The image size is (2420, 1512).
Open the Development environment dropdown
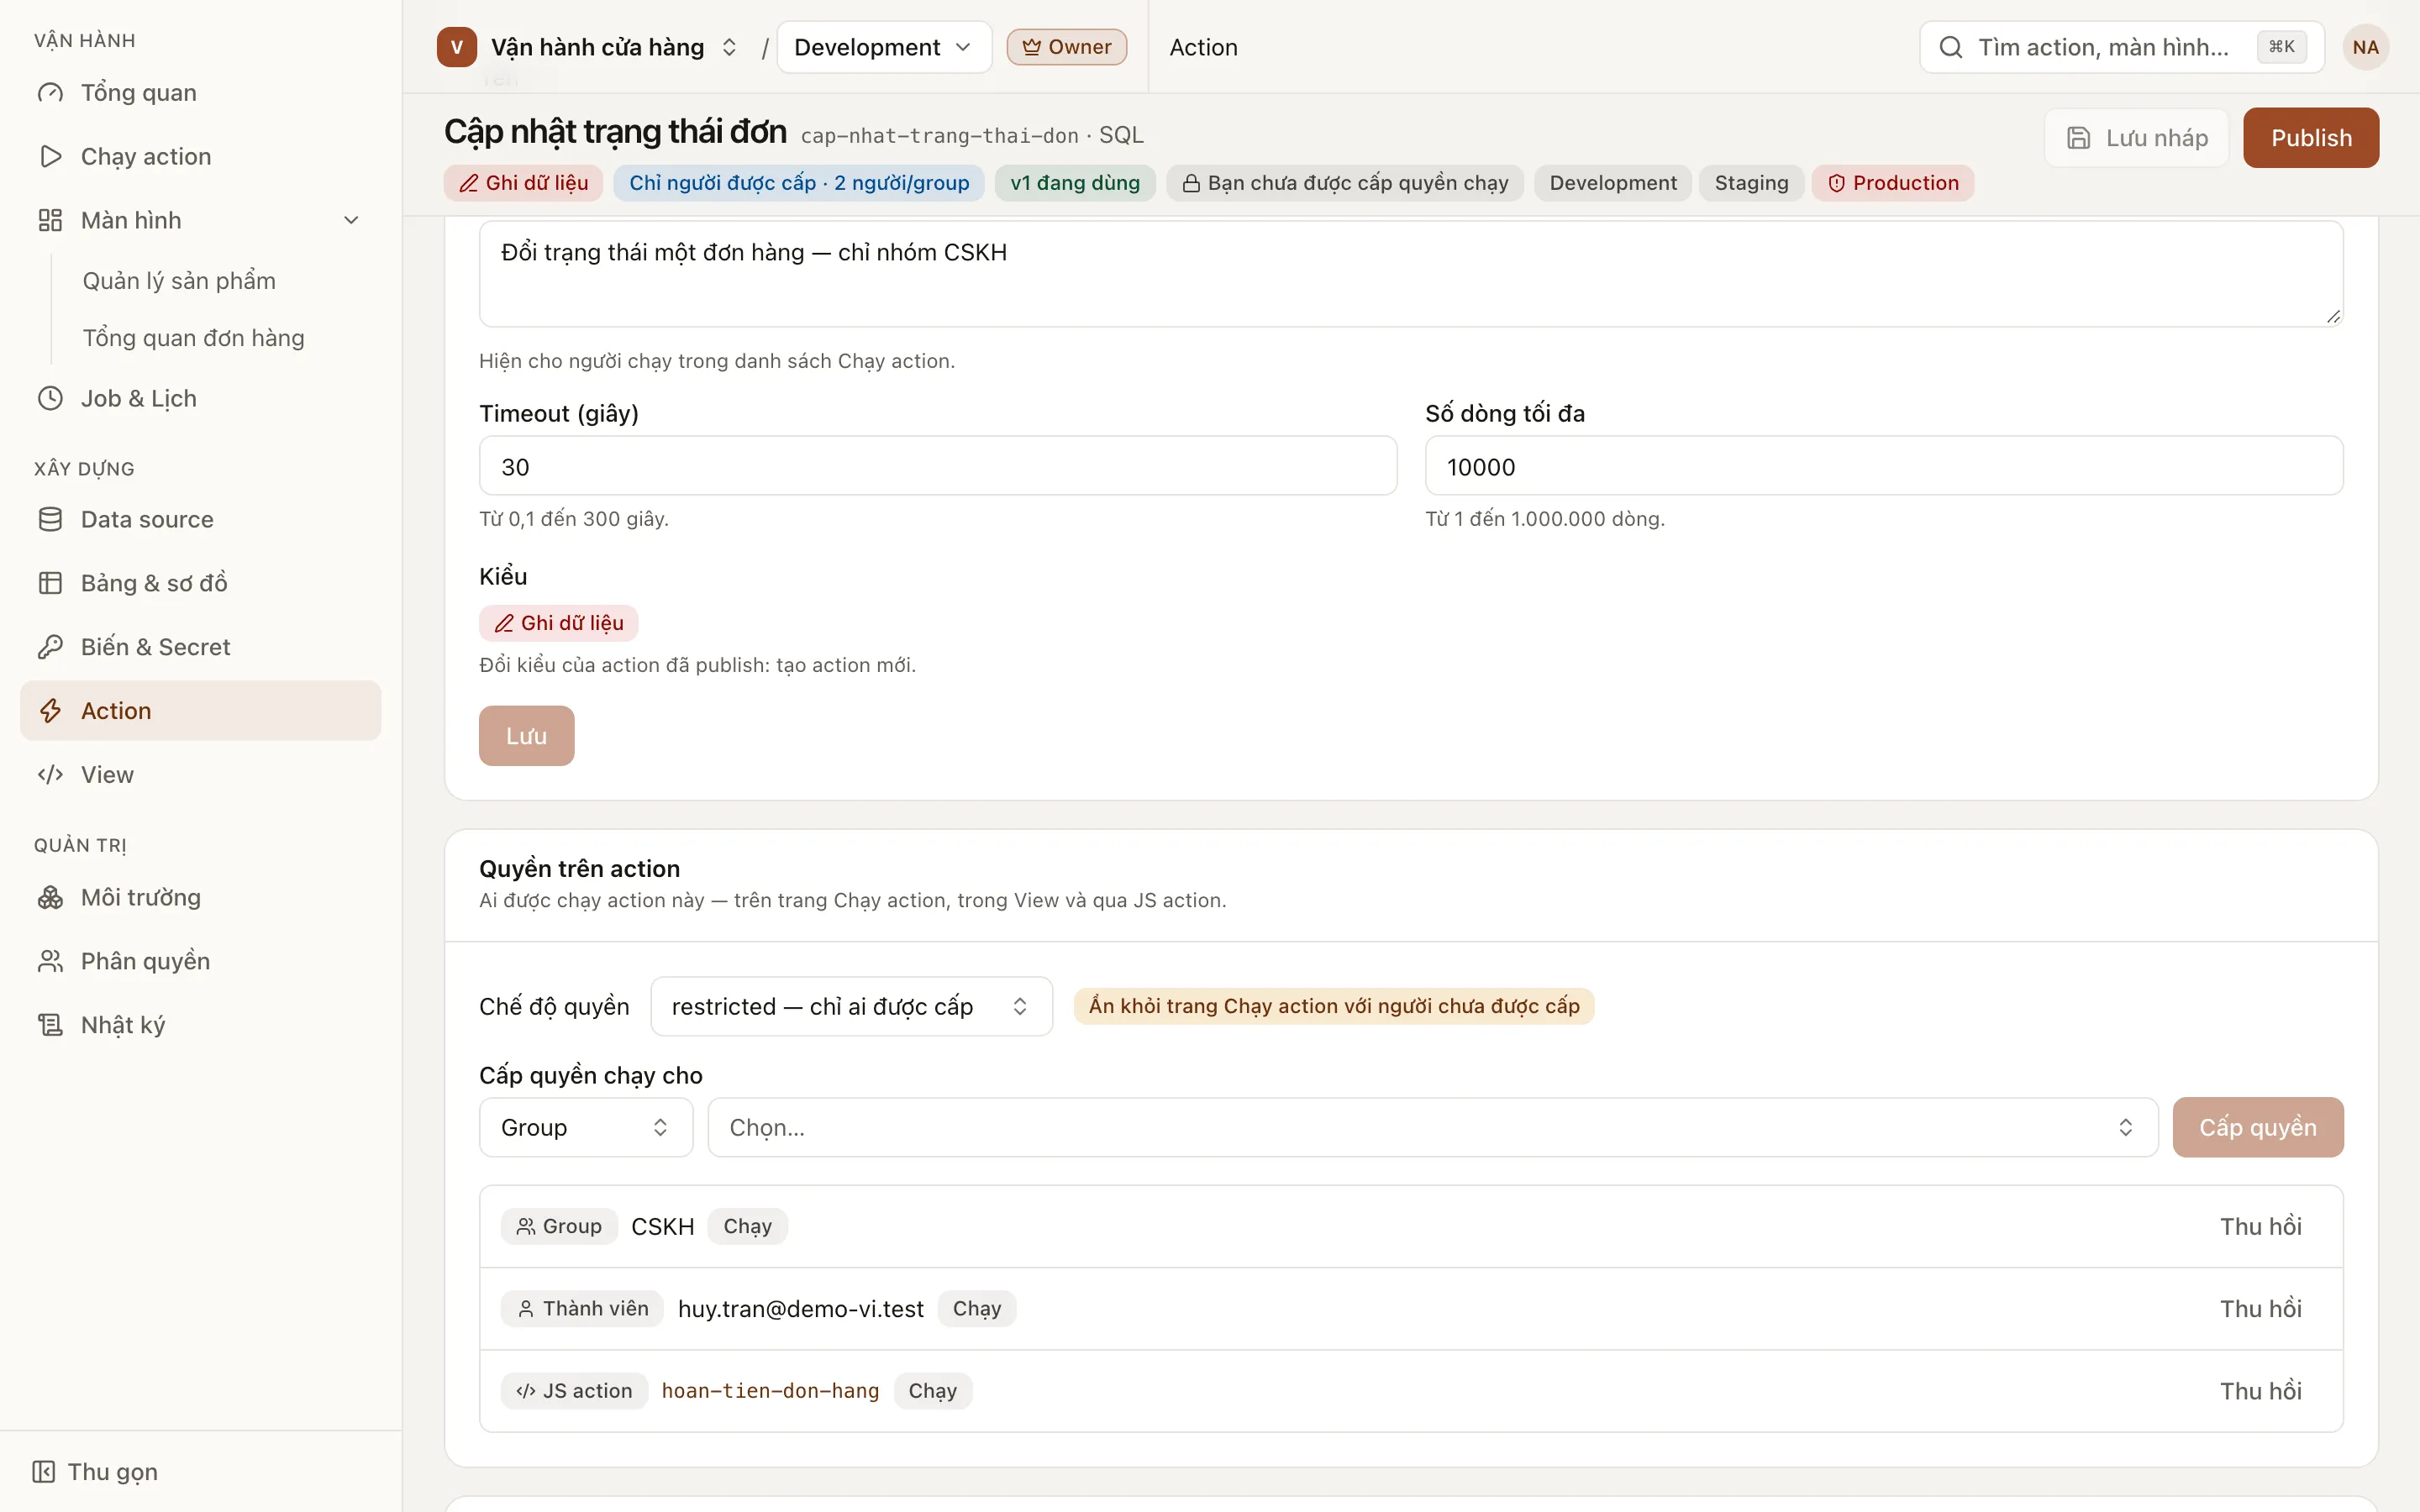click(x=884, y=47)
